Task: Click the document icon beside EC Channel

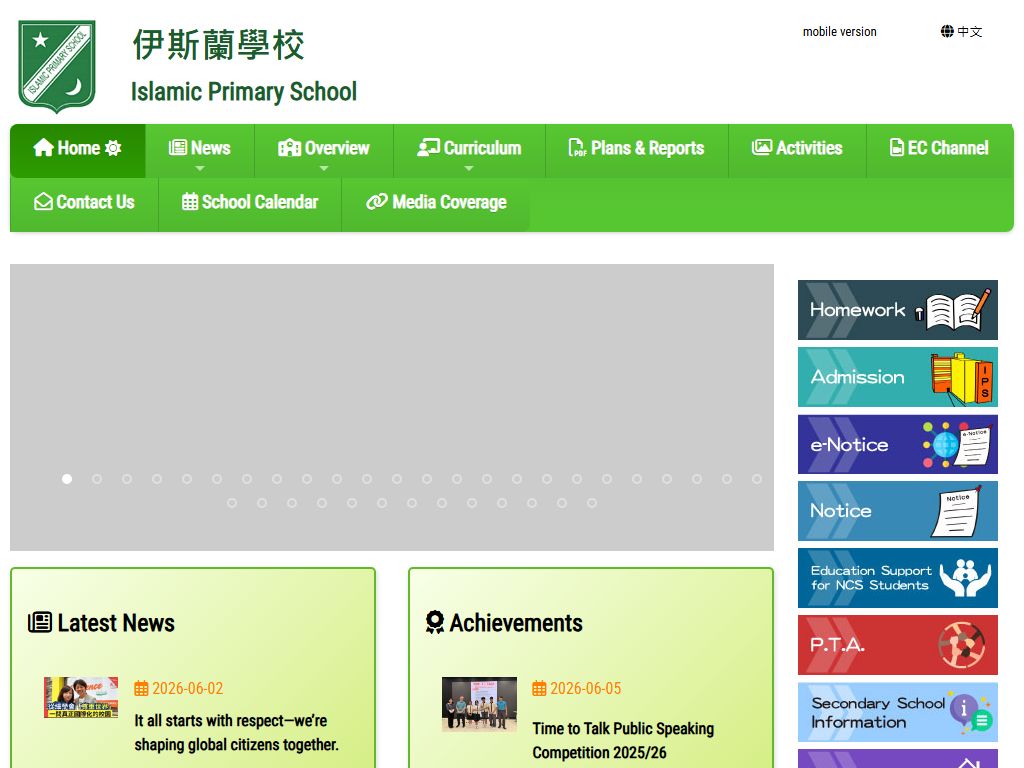Action: [x=897, y=148]
